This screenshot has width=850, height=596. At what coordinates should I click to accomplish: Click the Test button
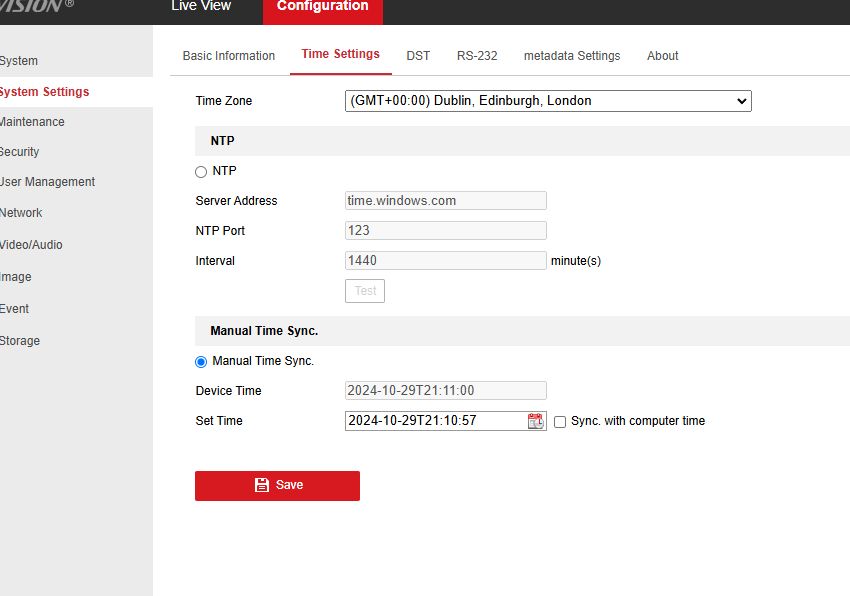(x=364, y=290)
